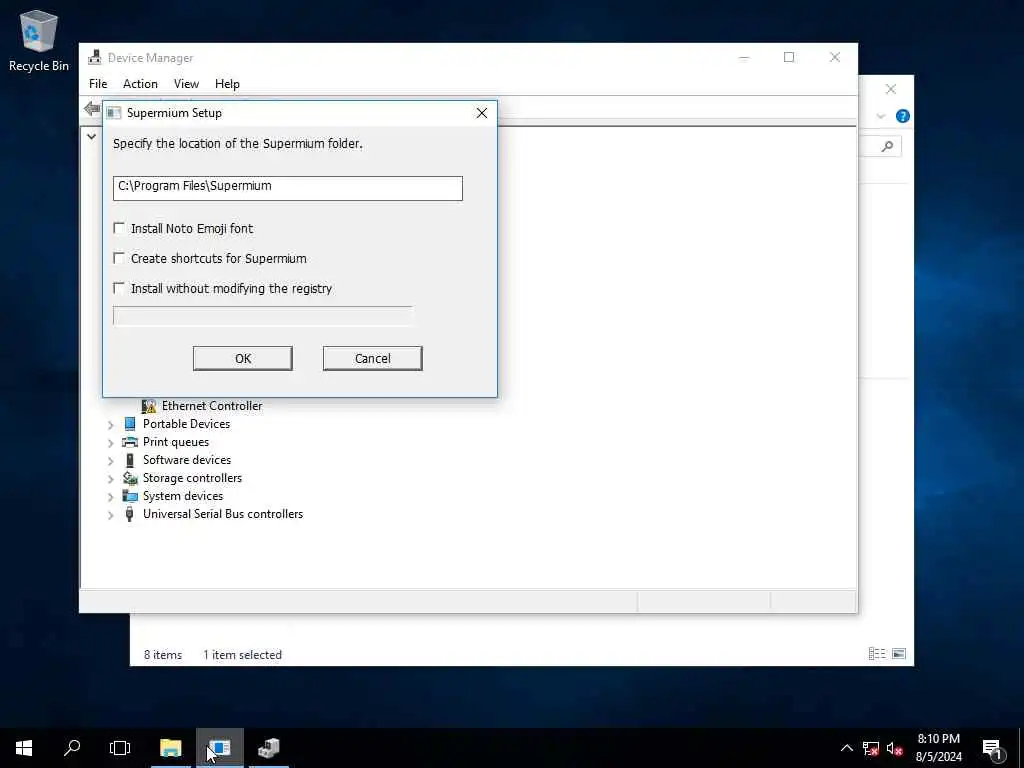Expand System devices category
This screenshot has height=768, width=1024.
[x=110, y=497]
